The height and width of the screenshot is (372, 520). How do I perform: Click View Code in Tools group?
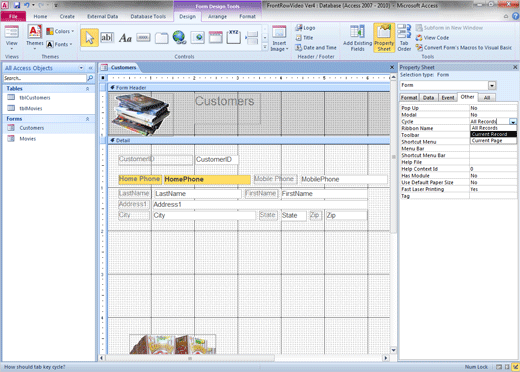432,38
